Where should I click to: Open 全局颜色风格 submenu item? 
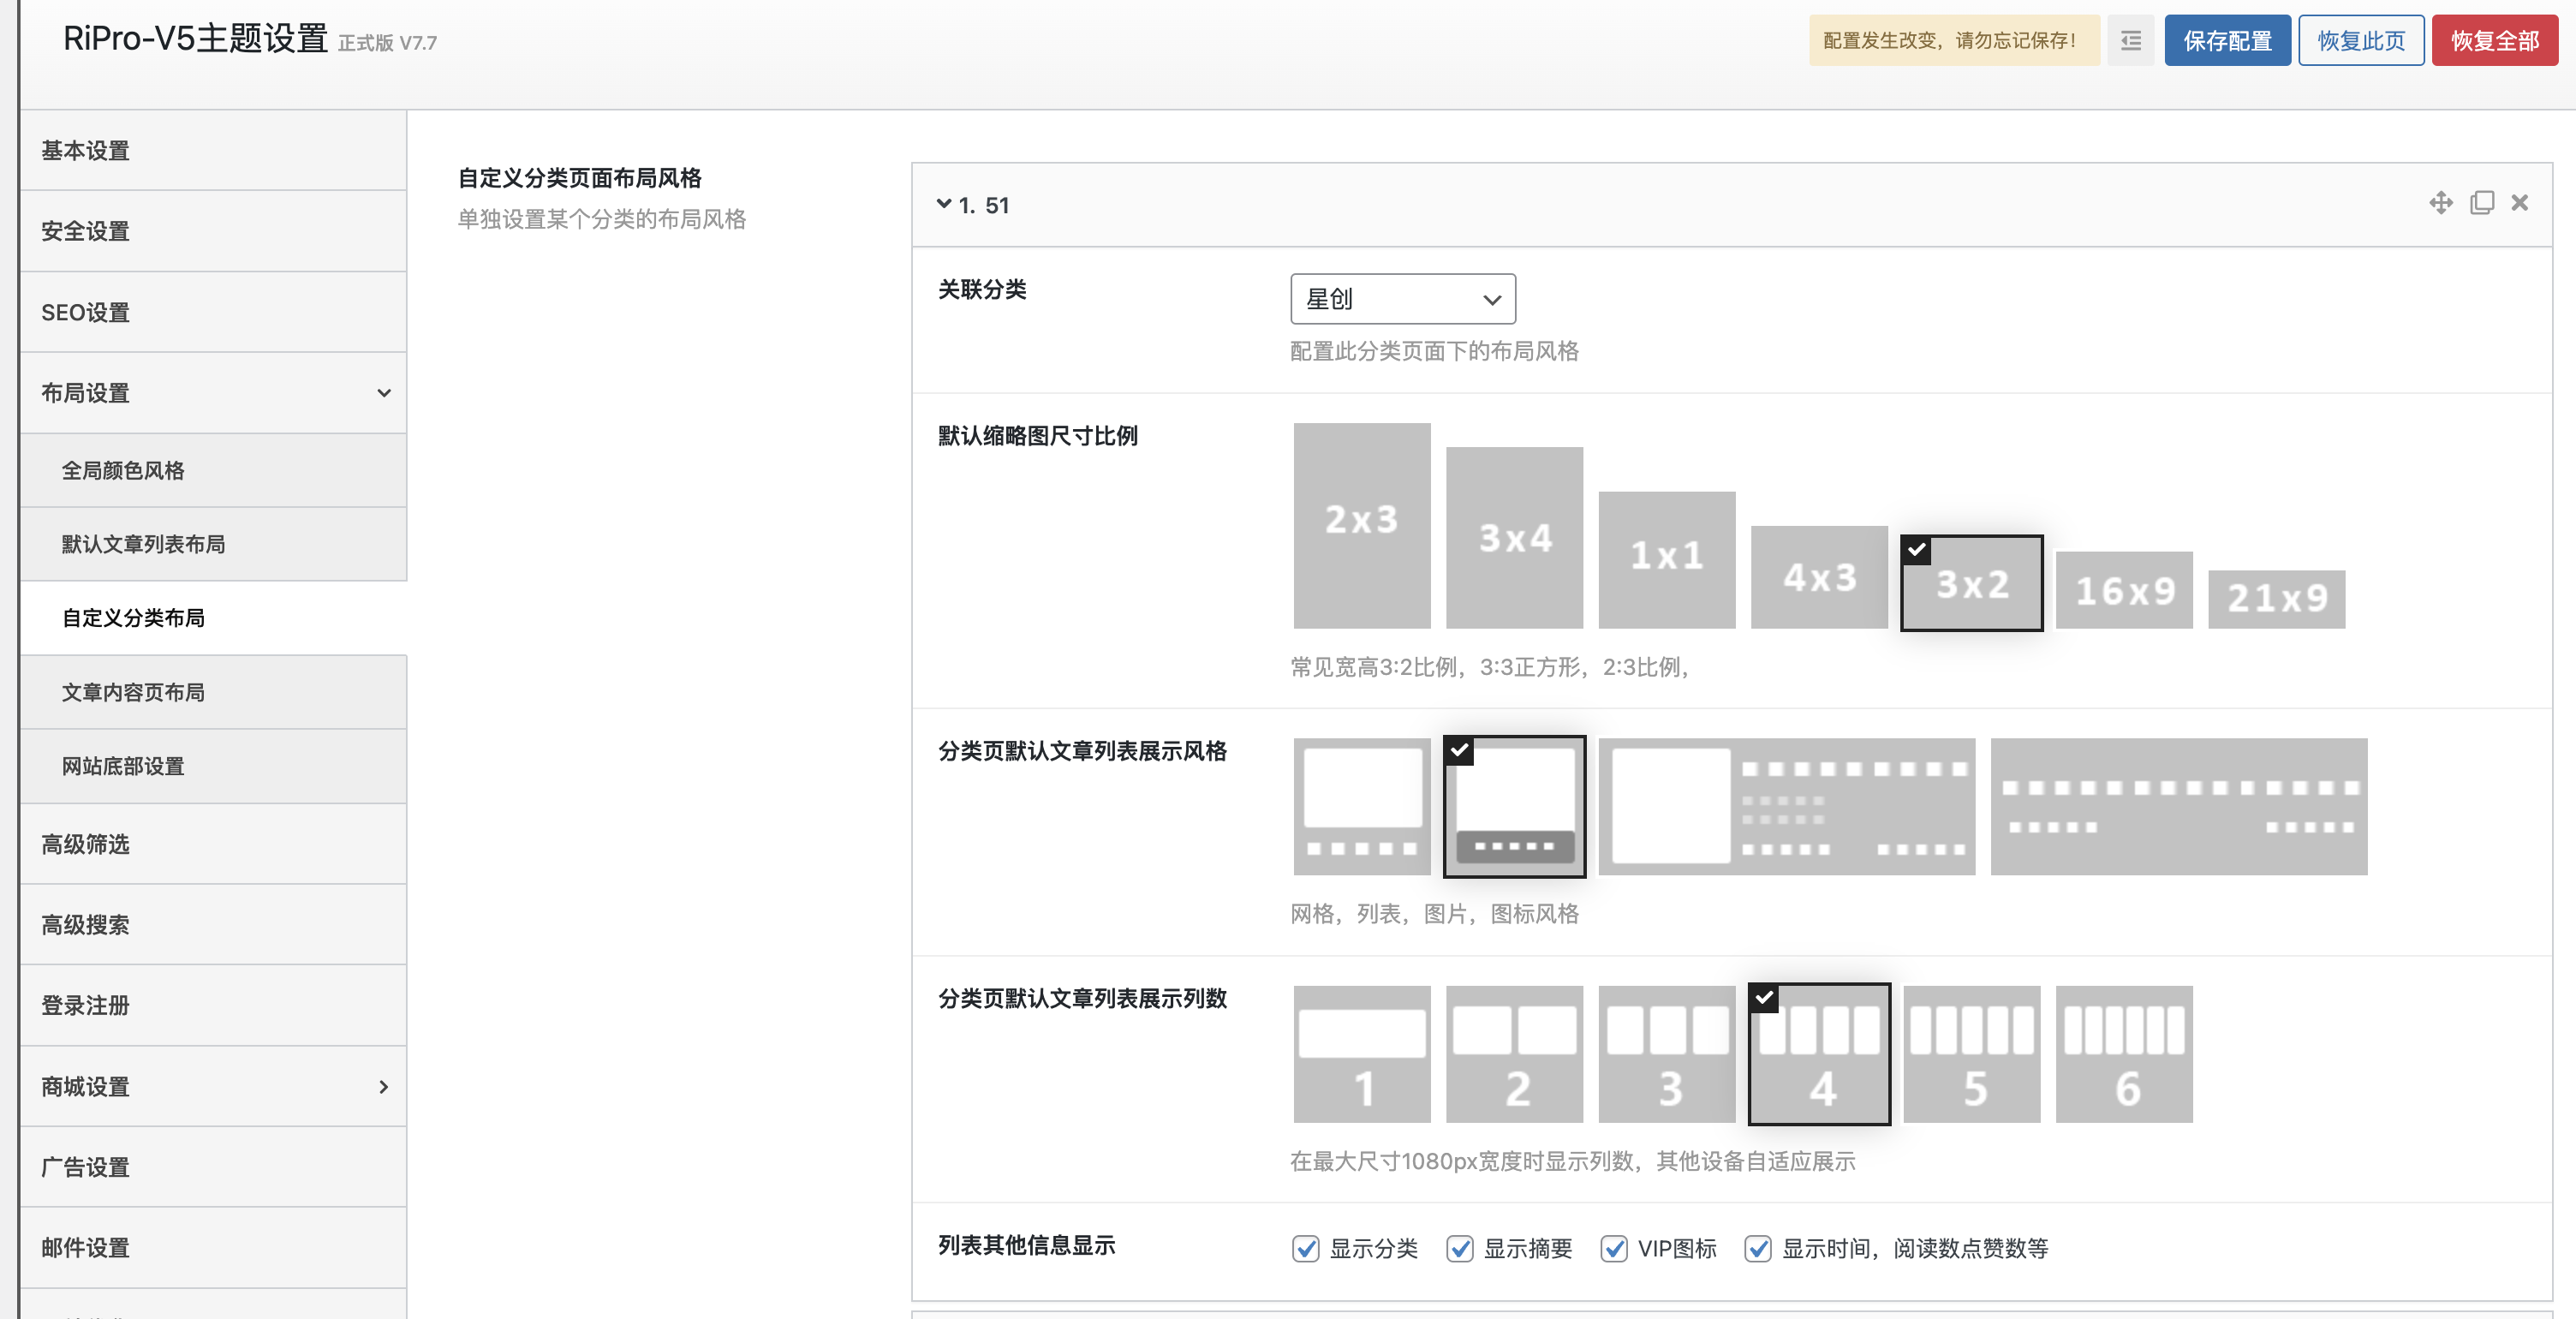(x=213, y=470)
